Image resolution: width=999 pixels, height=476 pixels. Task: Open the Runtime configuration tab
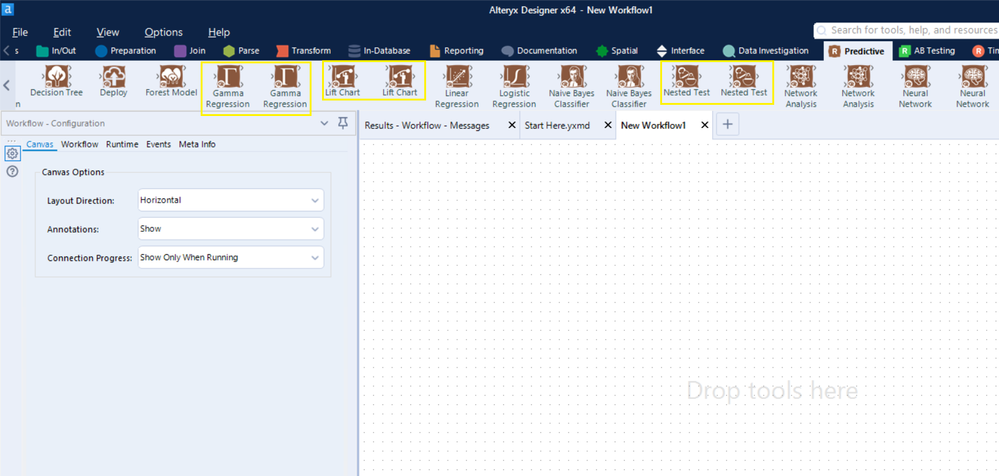122,145
